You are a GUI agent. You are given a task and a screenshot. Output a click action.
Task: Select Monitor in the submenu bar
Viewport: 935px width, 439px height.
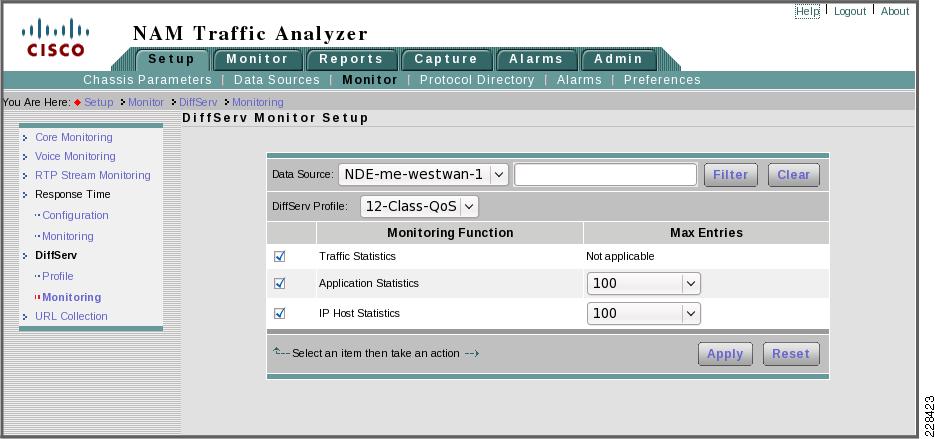[x=370, y=80]
